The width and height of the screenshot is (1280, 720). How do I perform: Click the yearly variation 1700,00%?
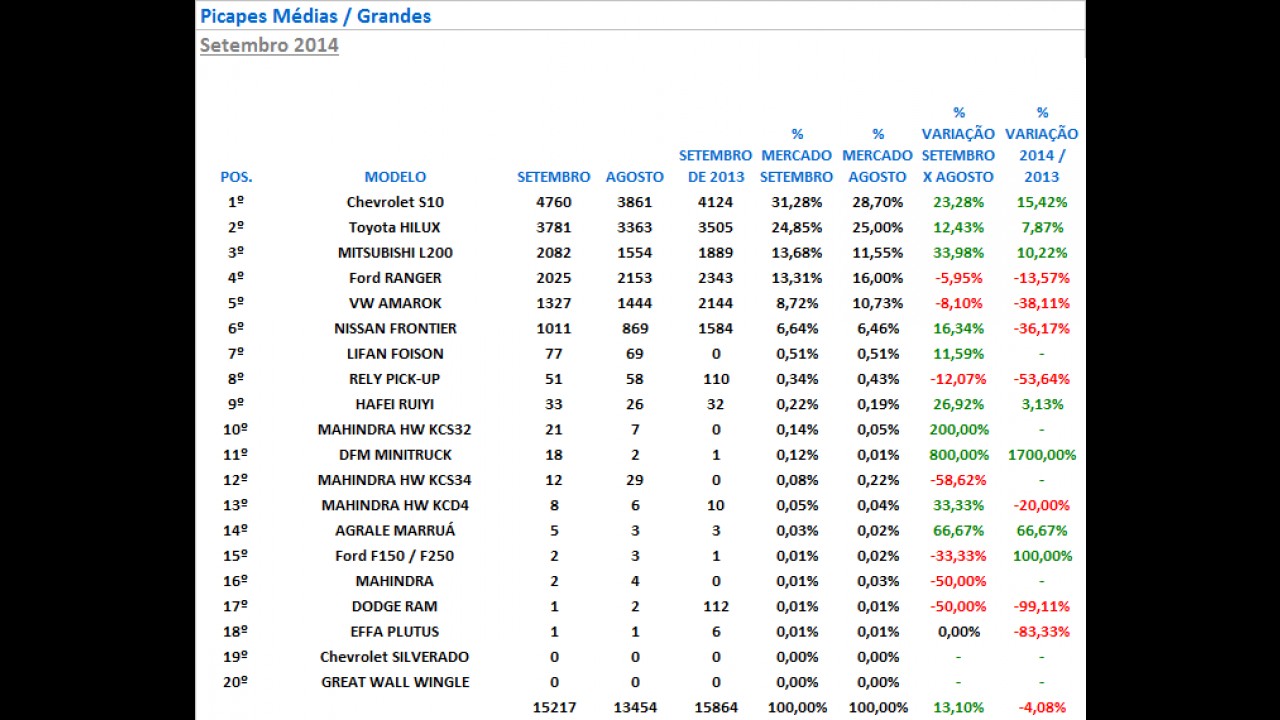1042,455
